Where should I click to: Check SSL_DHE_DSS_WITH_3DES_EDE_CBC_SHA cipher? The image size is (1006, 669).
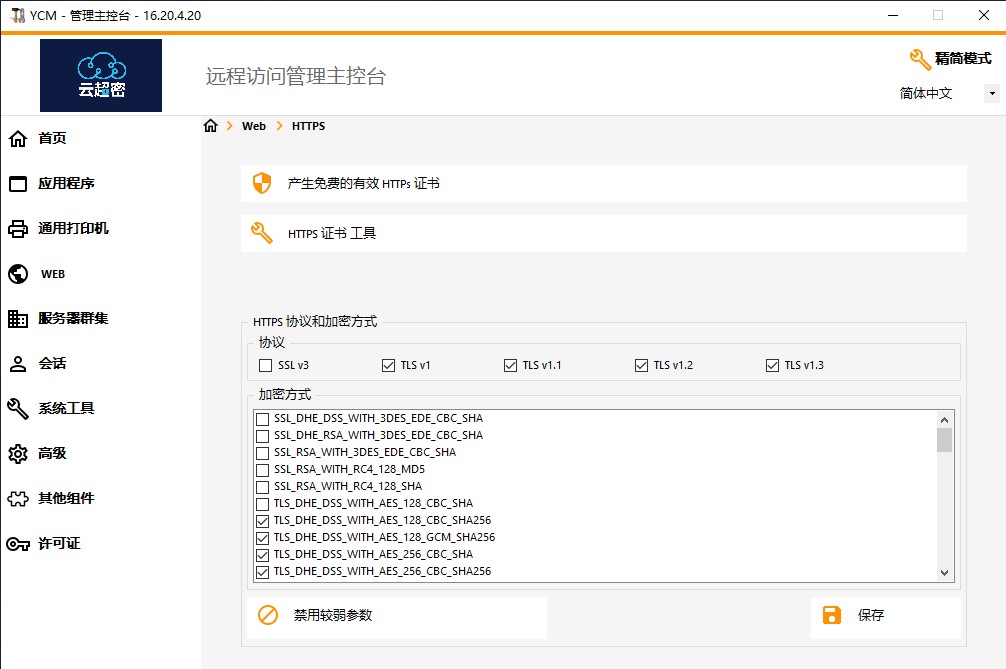(x=262, y=419)
